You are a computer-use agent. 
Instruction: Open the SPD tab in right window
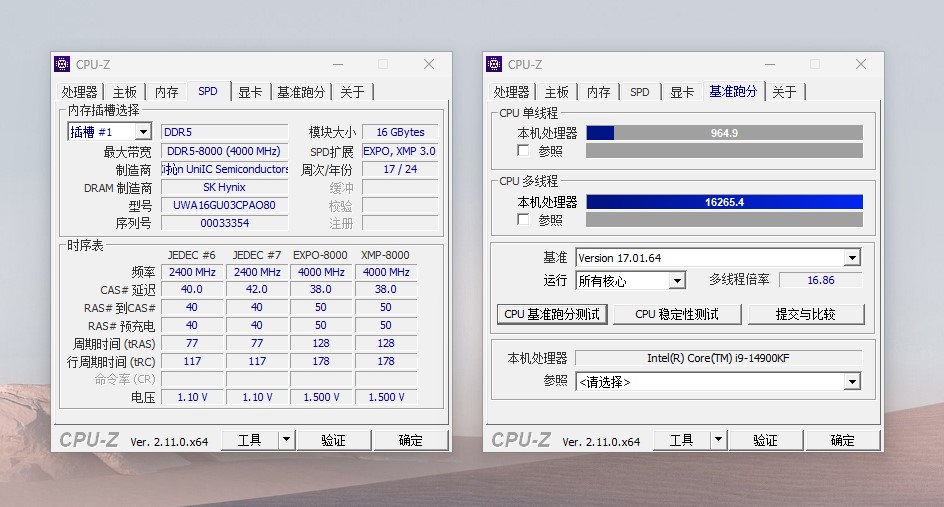point(640,92)
